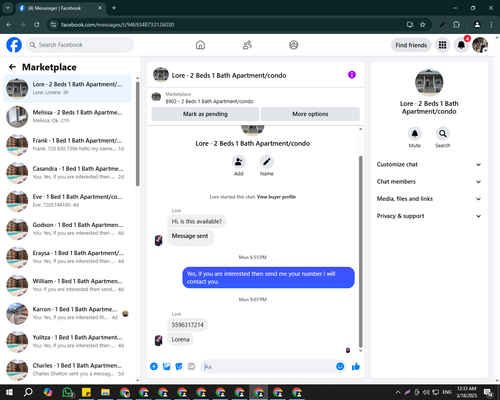This screenshot has width=500, height=400.
Task: Choose a sticker in composer
Action: pos(179,367)
